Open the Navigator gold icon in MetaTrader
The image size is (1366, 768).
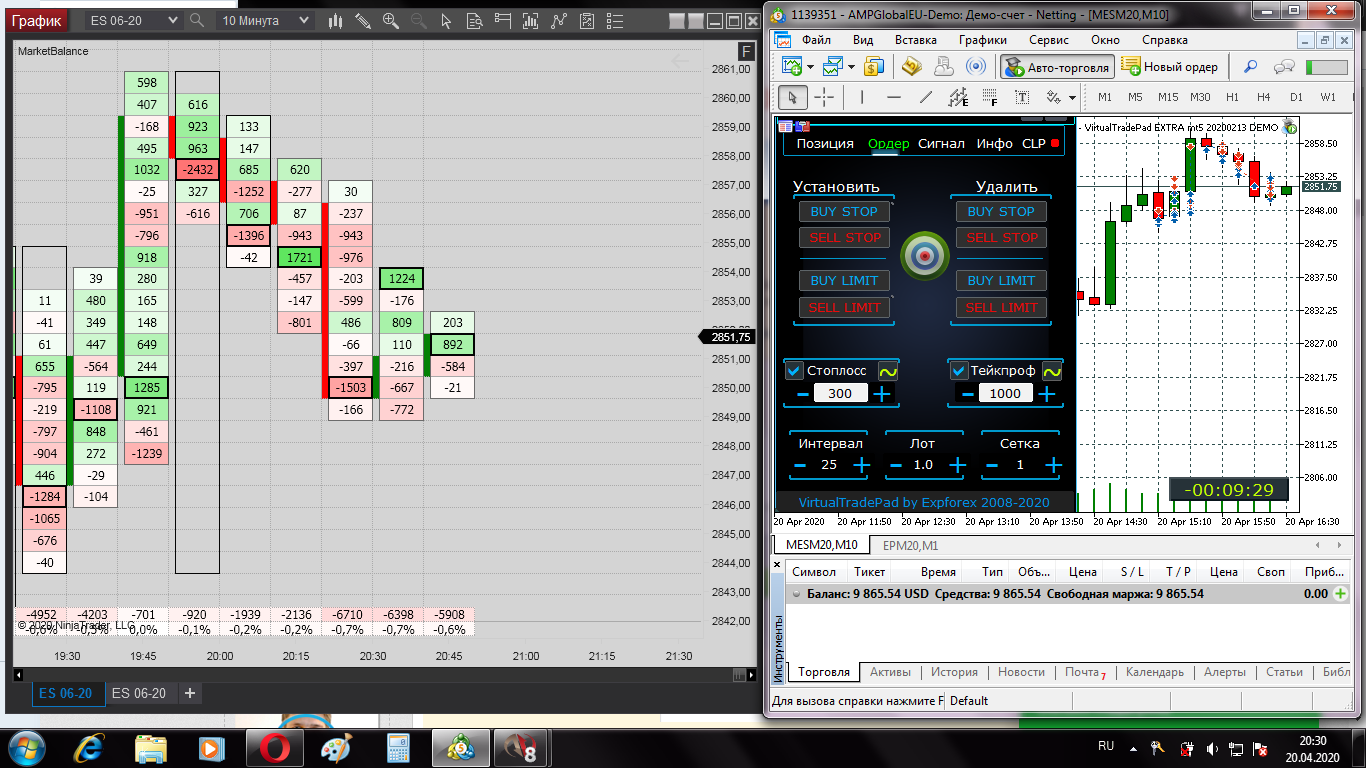pyautogui.click(x=911, y=67)
